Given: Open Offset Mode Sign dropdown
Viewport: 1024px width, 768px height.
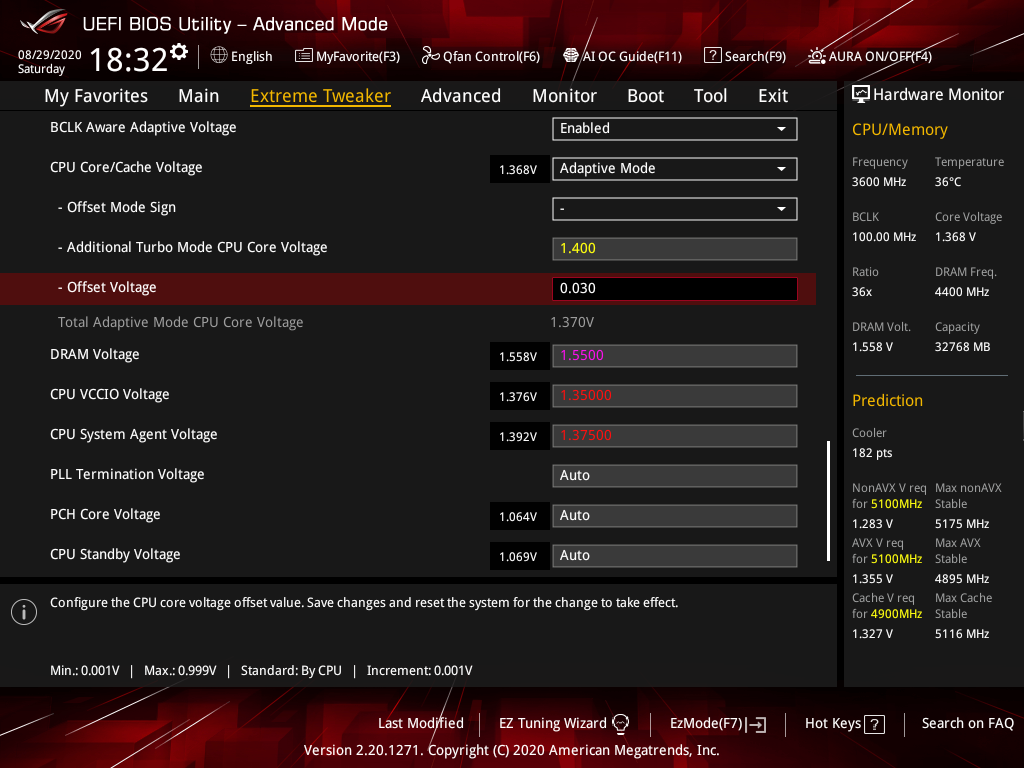Looking at the screenshot, I should coord(675,209).
